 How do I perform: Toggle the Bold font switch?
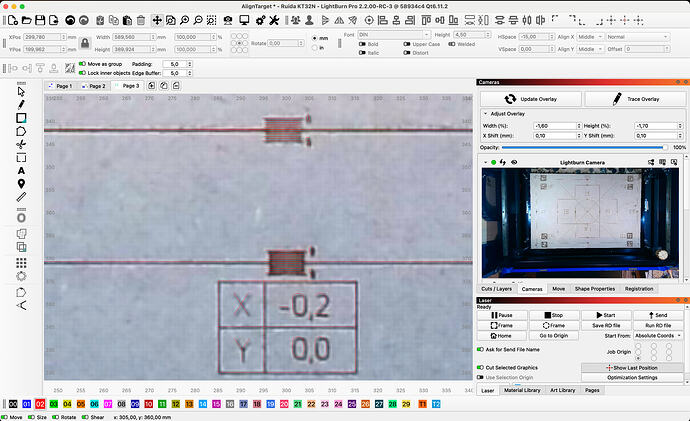362,44
